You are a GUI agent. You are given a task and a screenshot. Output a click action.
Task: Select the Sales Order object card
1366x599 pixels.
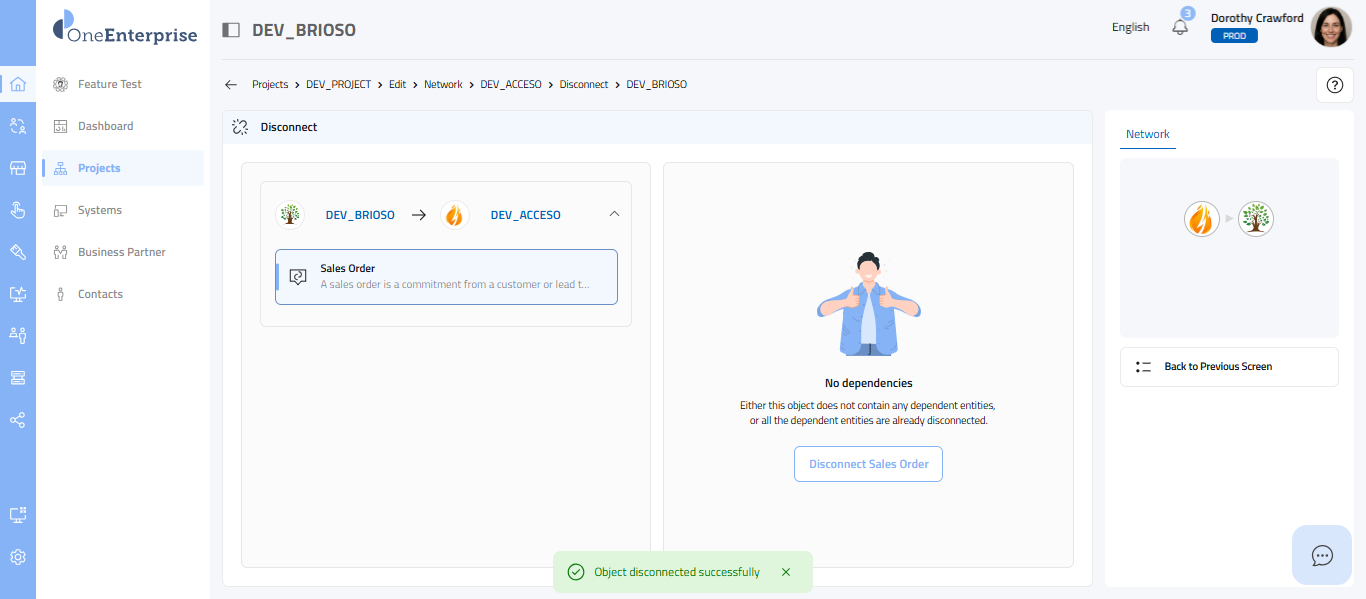446,276
